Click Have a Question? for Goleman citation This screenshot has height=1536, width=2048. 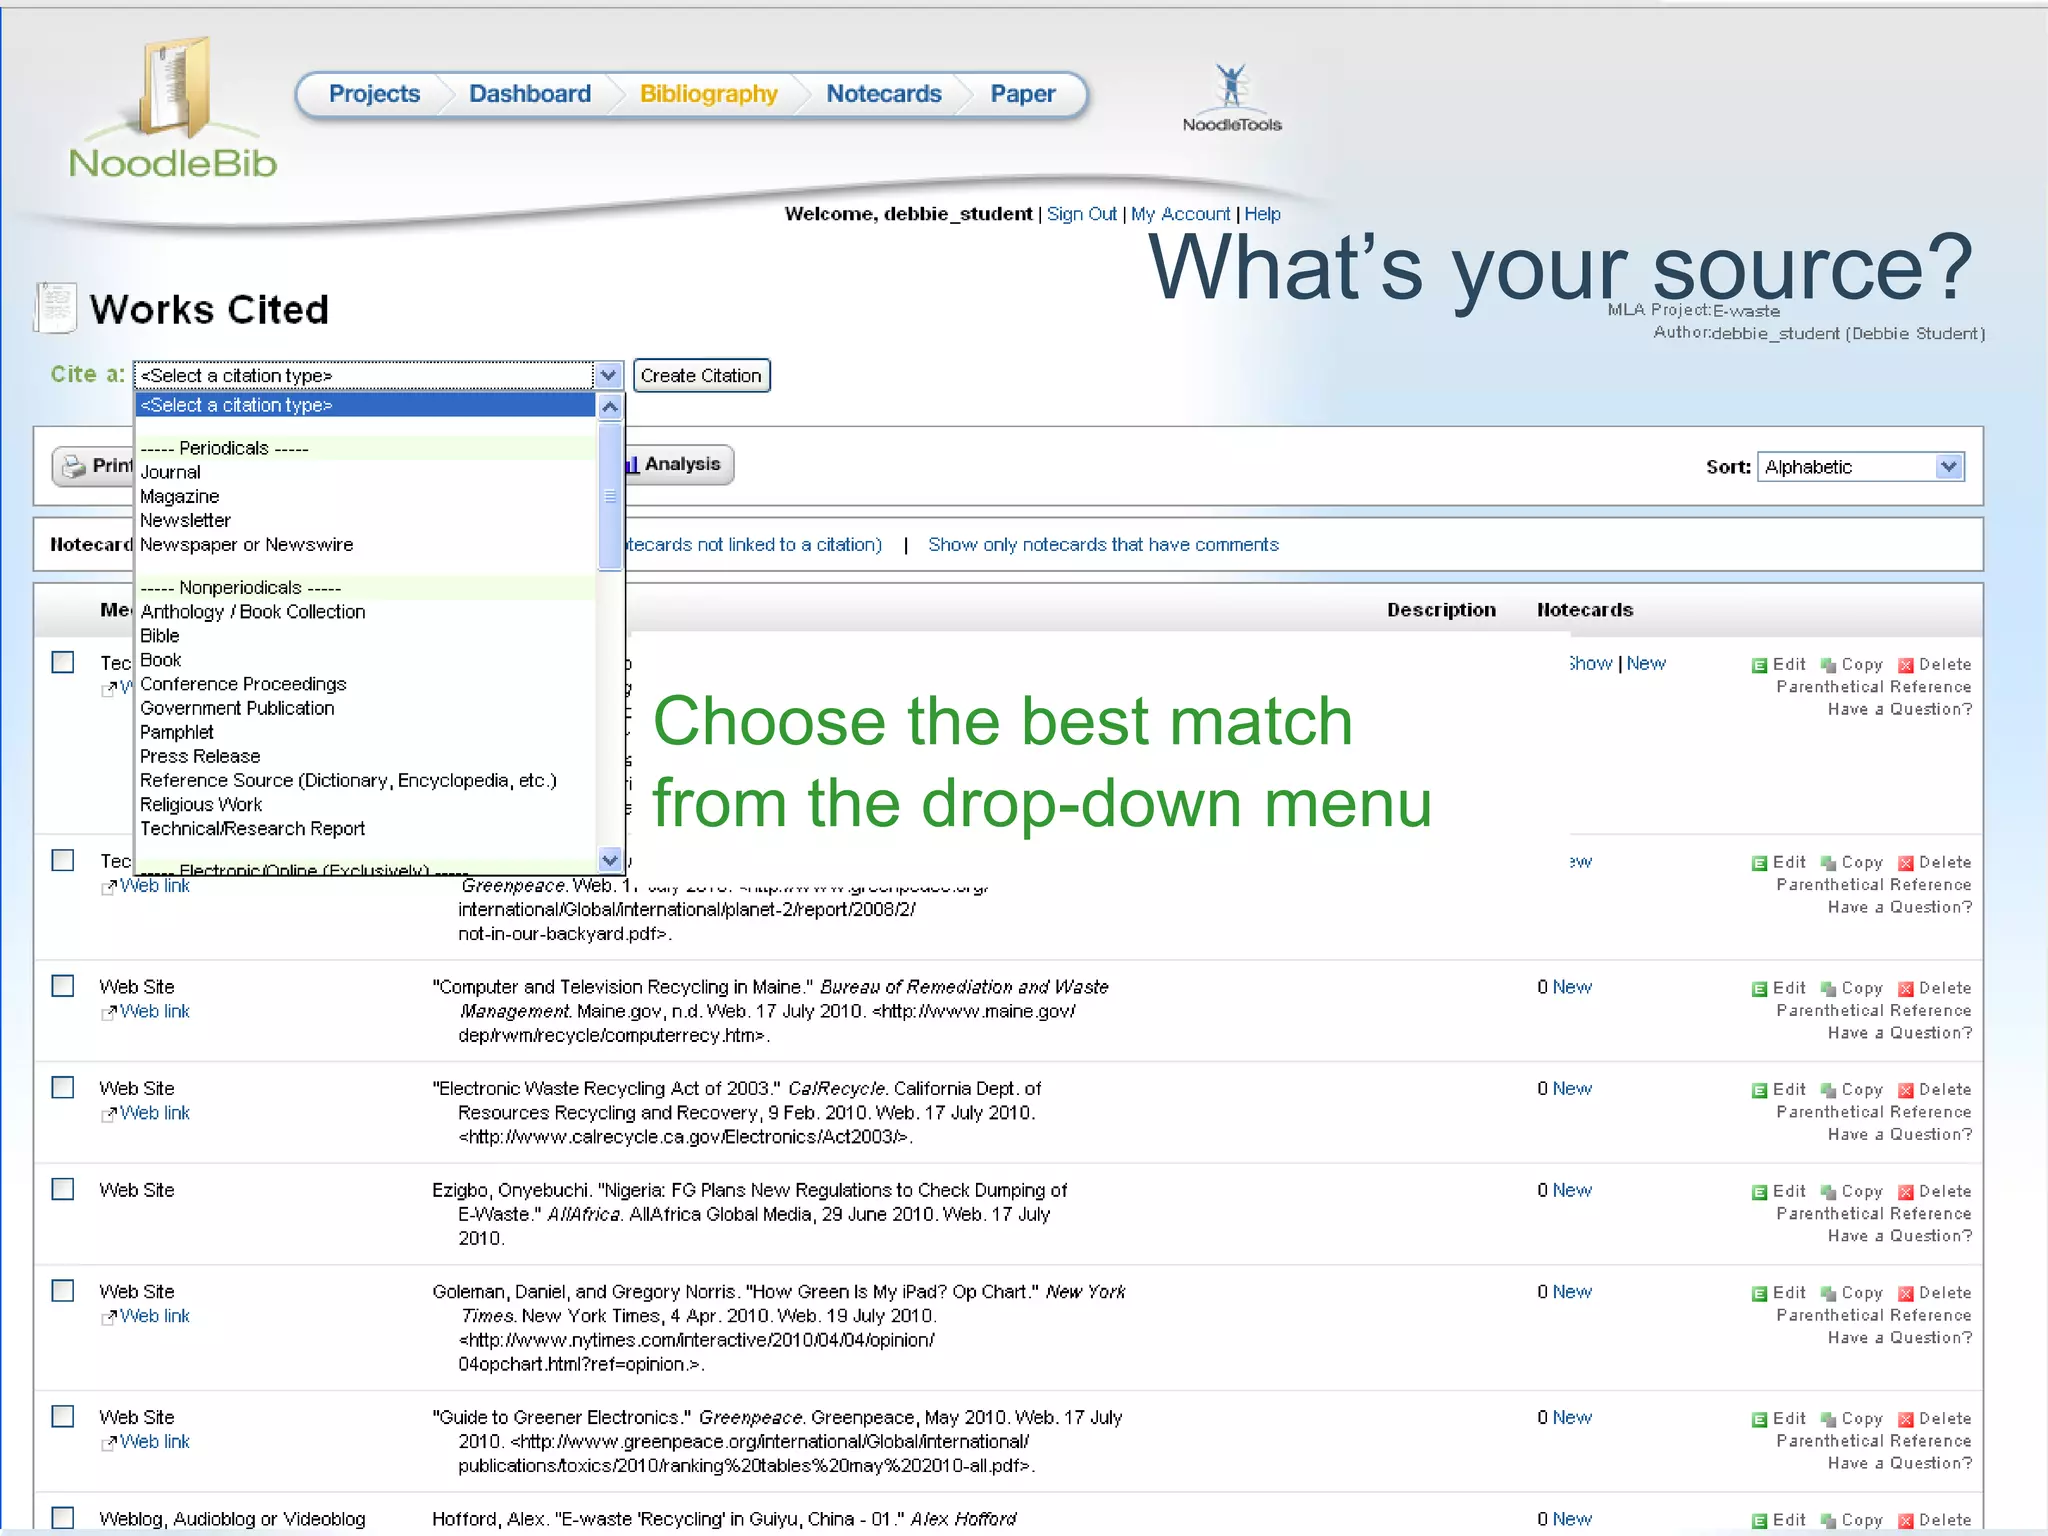click(1899, 1338)
